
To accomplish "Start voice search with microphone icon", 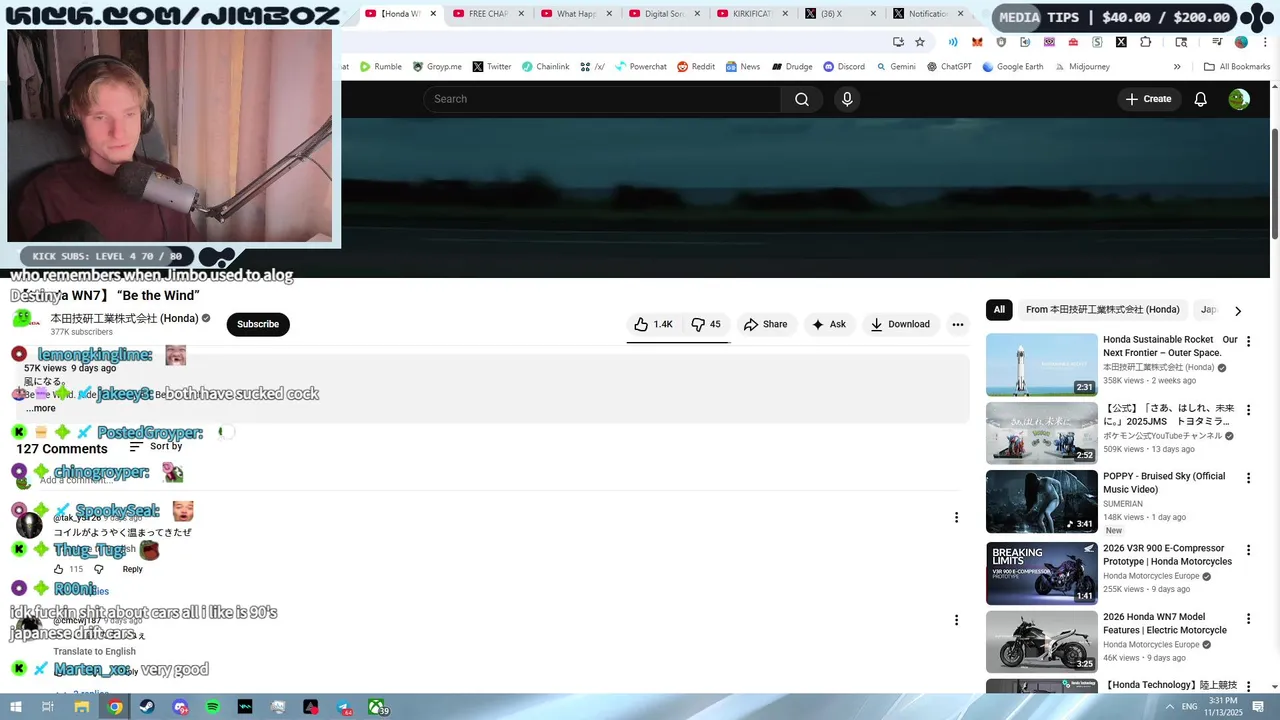I will click(x=847, y=99).
